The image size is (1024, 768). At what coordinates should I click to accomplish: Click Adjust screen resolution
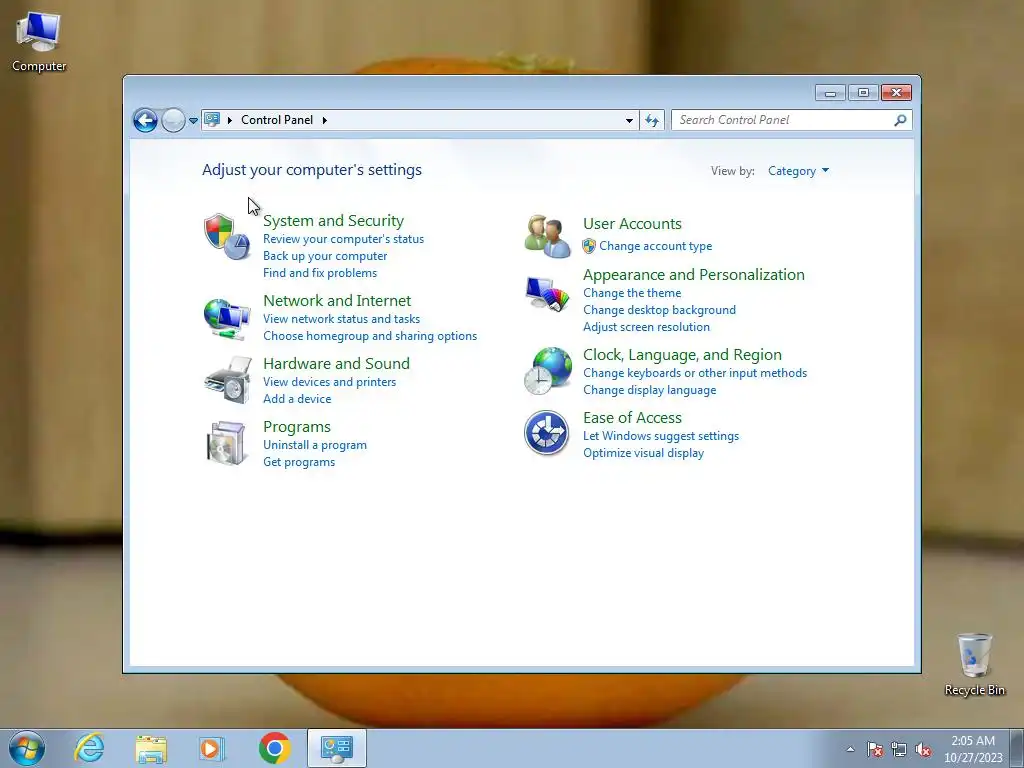(647, 327)
